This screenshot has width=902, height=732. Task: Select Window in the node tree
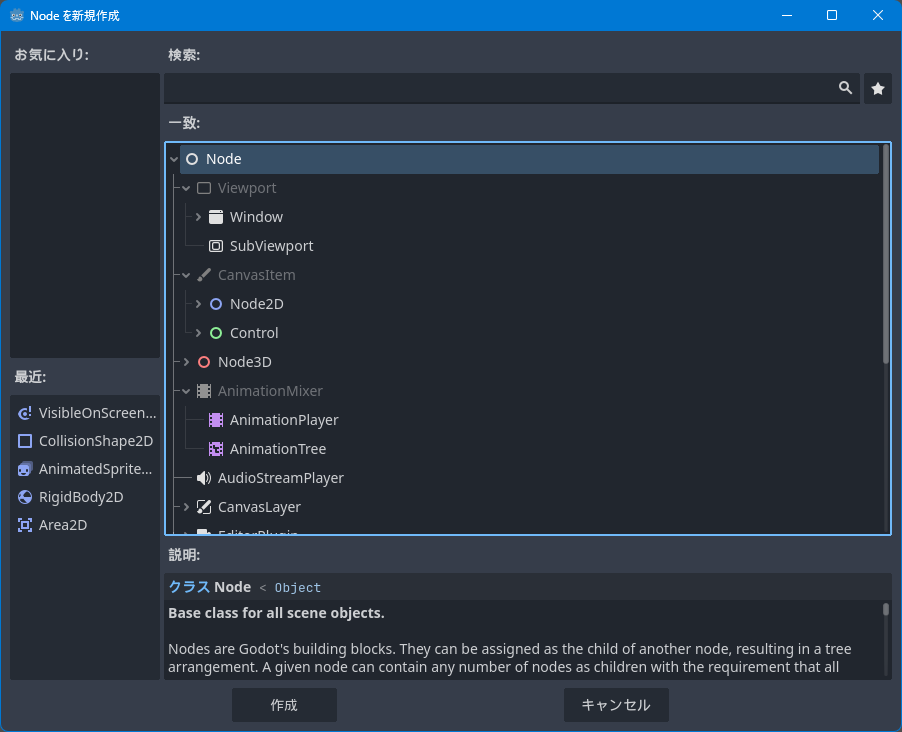pyautogui.click(x=257, y=217)
